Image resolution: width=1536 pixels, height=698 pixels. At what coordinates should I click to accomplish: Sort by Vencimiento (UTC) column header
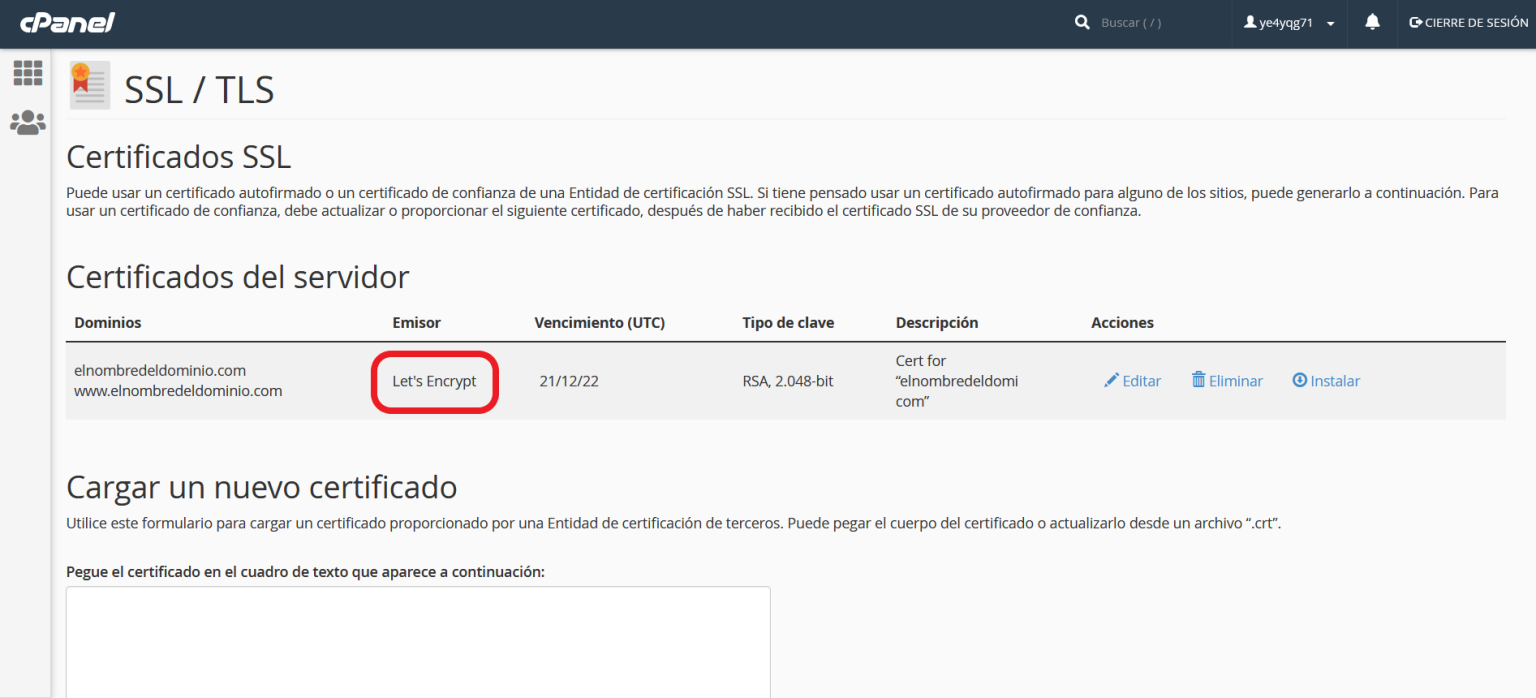599,323
